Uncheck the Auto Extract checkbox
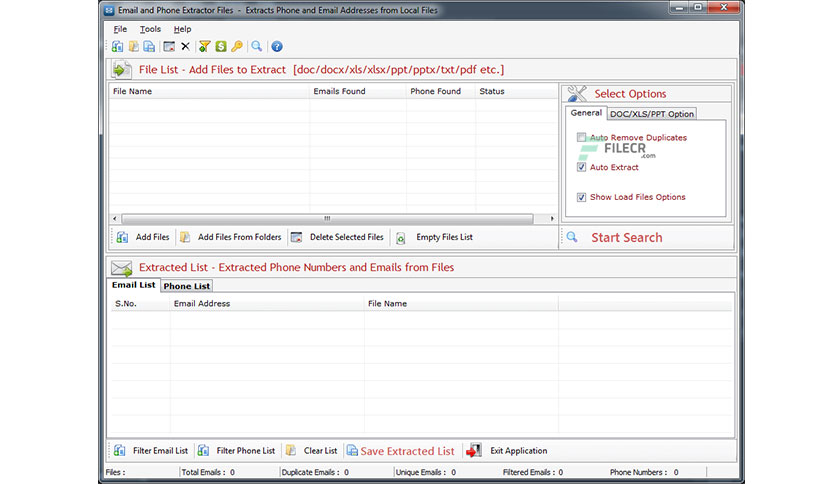The image size is (836, 484). [581, 167]
